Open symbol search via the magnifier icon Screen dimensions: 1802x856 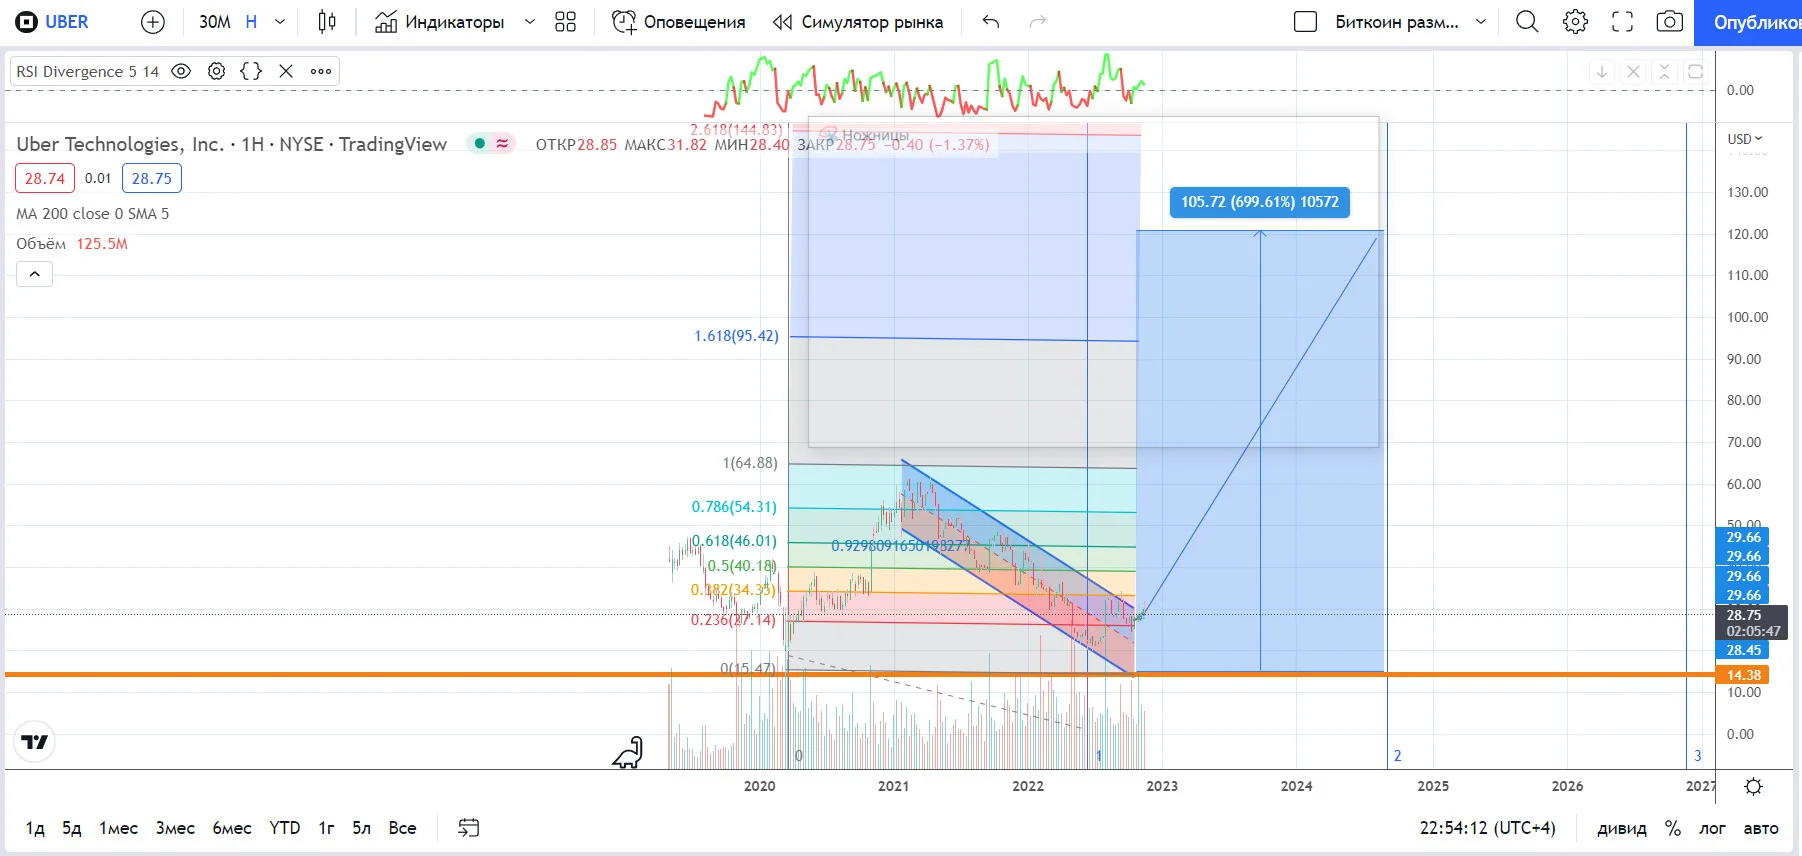[1527, 22]
